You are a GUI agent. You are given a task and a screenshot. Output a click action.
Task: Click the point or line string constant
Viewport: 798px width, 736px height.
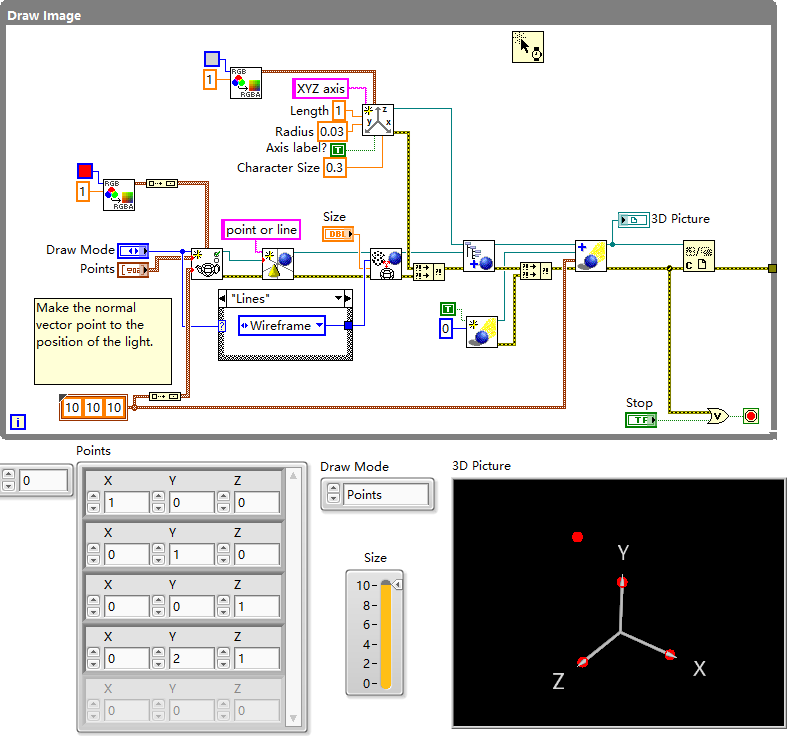pyautogui.click(x=261, y=230)
